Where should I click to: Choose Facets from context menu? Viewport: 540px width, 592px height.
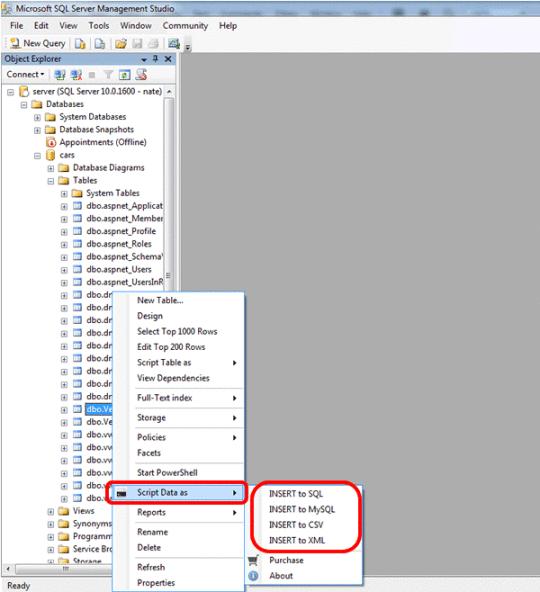(149, 453)
